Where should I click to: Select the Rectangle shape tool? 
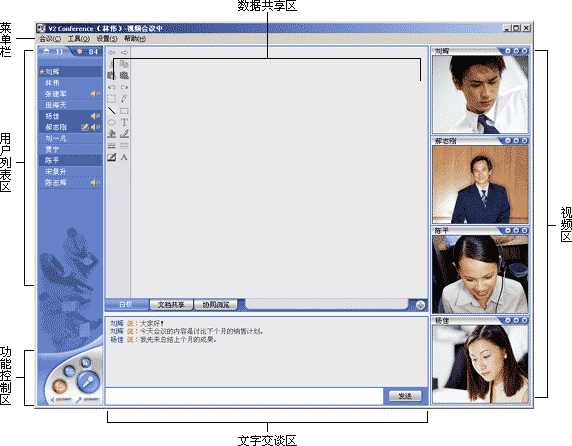click(x=124, y=110)
